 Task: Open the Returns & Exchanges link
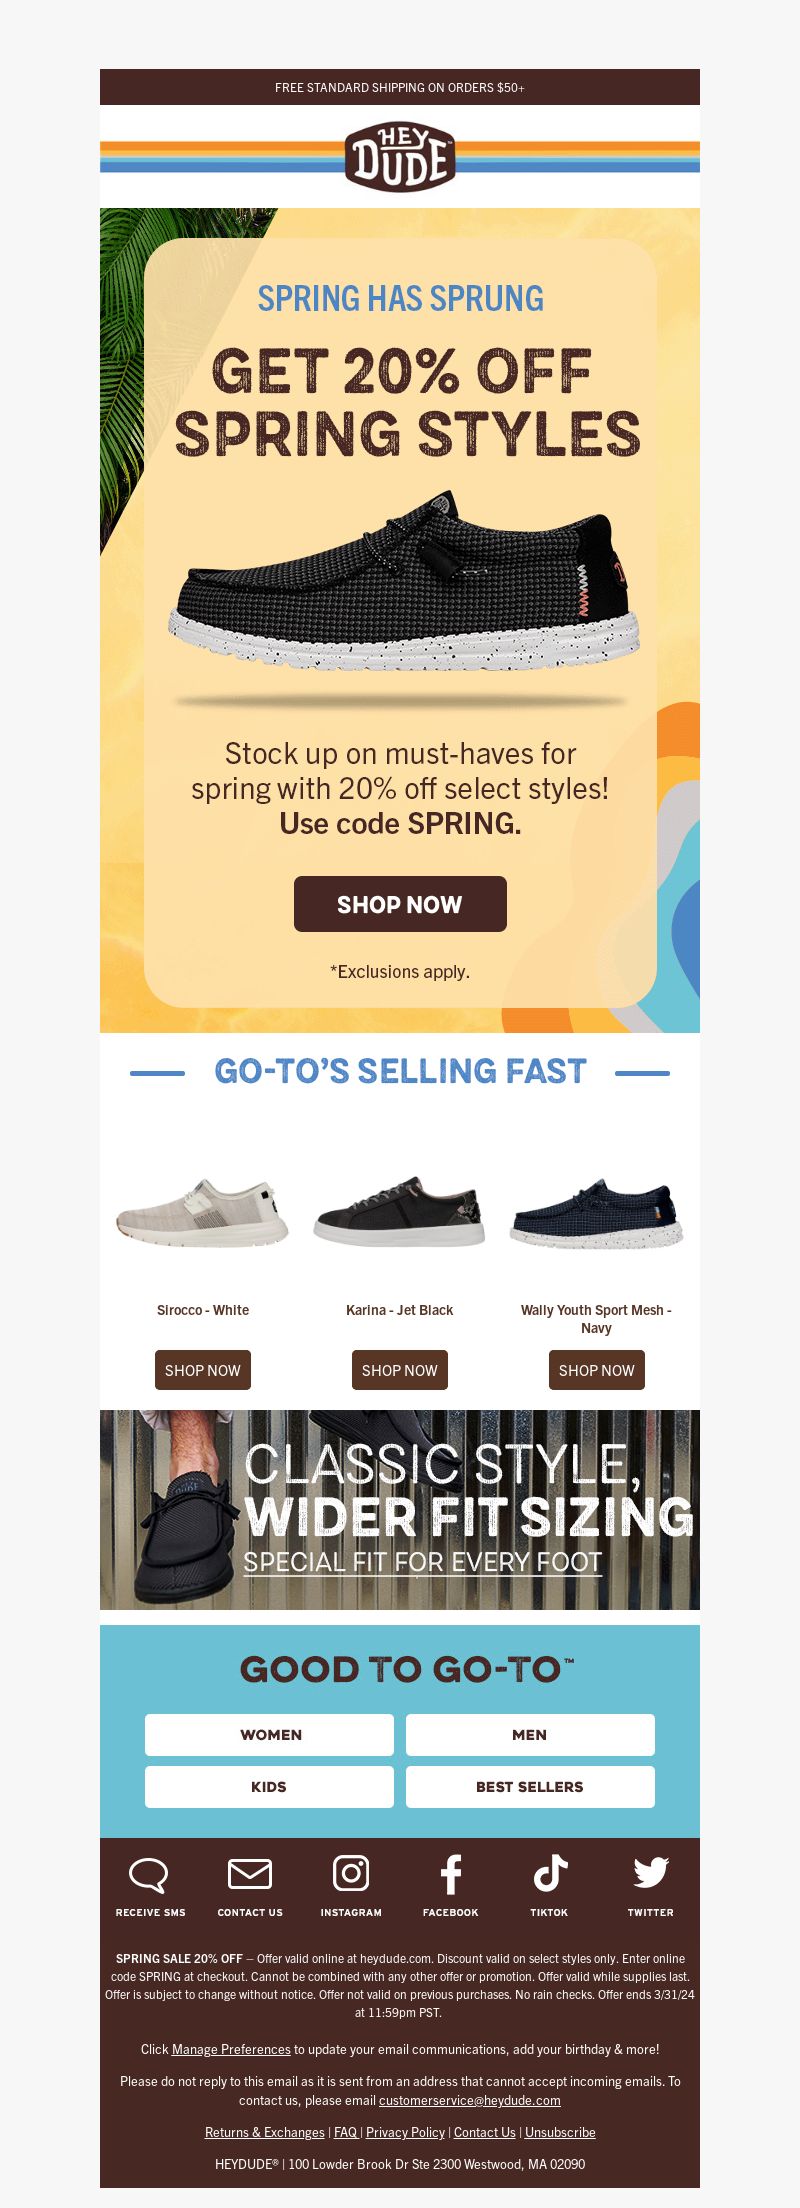[x=265, y=2132]
